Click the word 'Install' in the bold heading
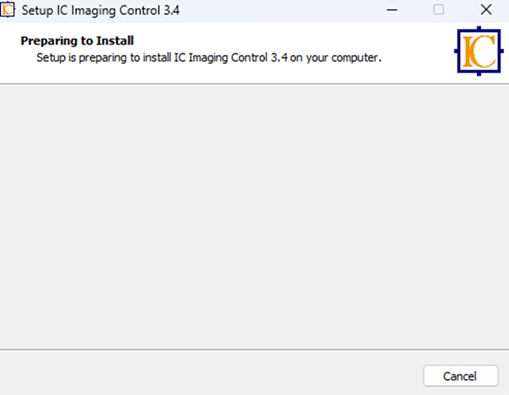The image size is (509, 395). (x=115, y=41)
